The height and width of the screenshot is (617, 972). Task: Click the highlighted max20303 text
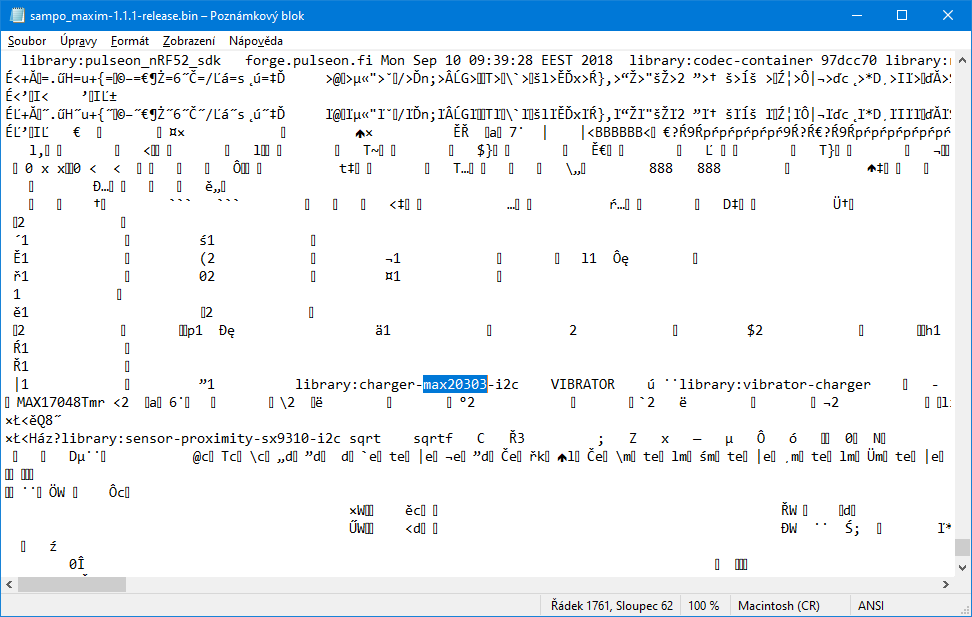click(x=455, y=385)
